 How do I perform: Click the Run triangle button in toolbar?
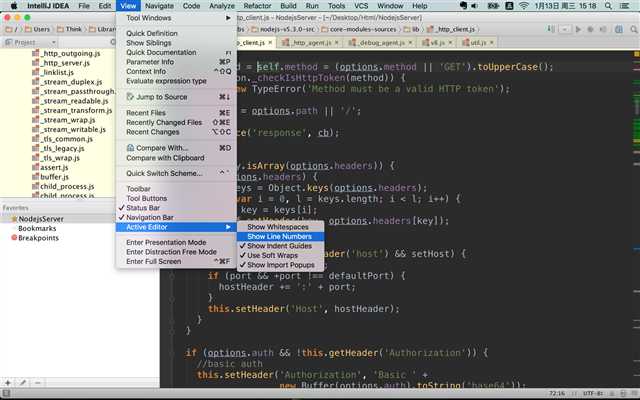click(x=578, y=29)
